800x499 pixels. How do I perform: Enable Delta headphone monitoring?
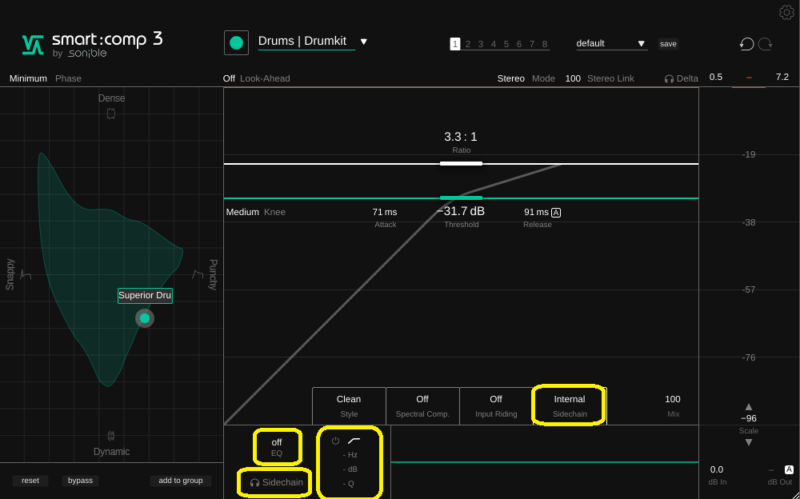681,78
